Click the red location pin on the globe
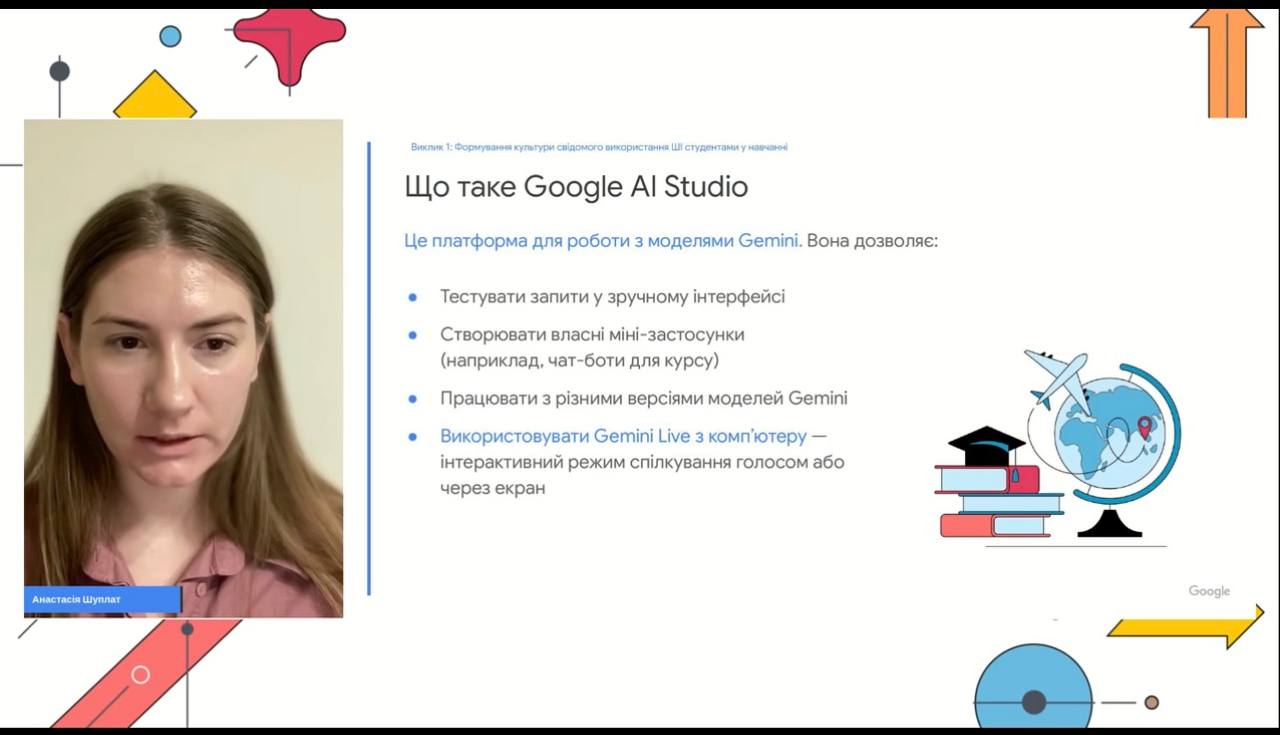 click(x=1144, y=429)
